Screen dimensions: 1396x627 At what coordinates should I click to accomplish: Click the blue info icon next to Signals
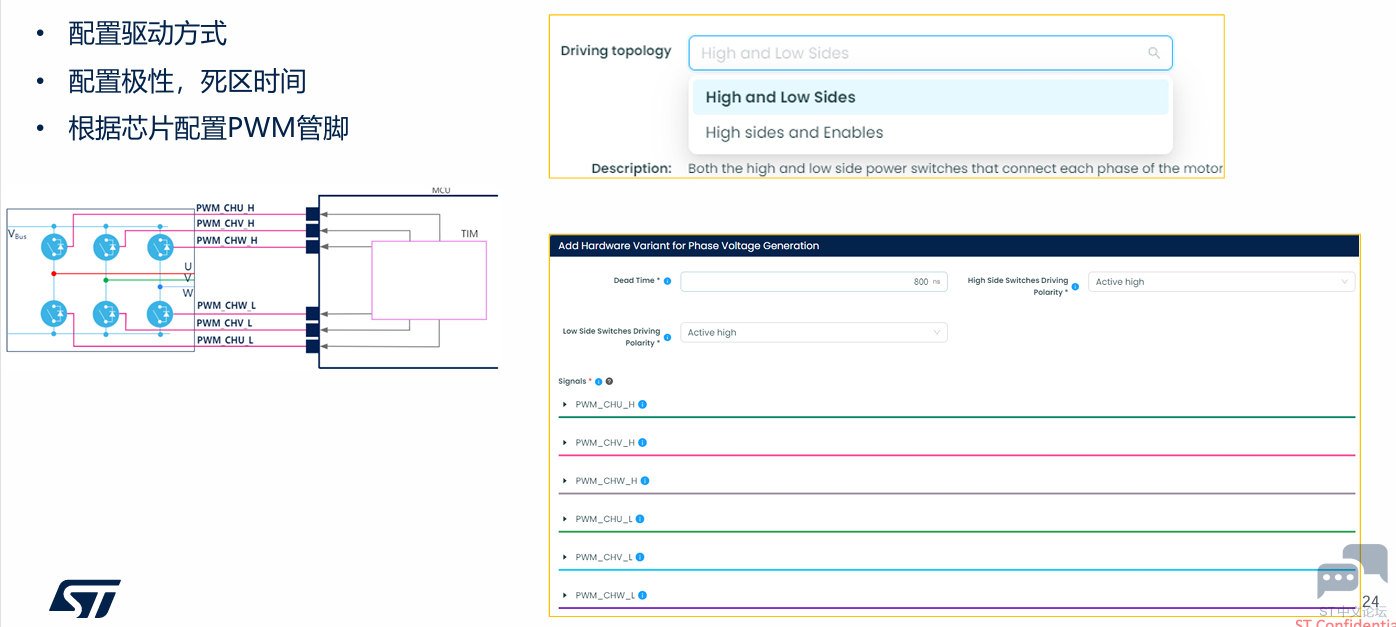(x=598, y=382)
